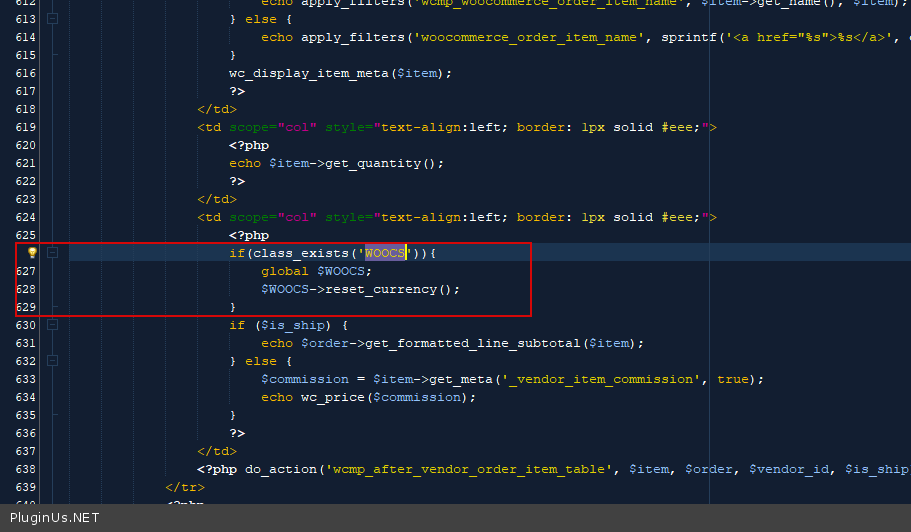Click '$vendor_id' argument on line 638
911x532 pixels.
click(789, 469)
